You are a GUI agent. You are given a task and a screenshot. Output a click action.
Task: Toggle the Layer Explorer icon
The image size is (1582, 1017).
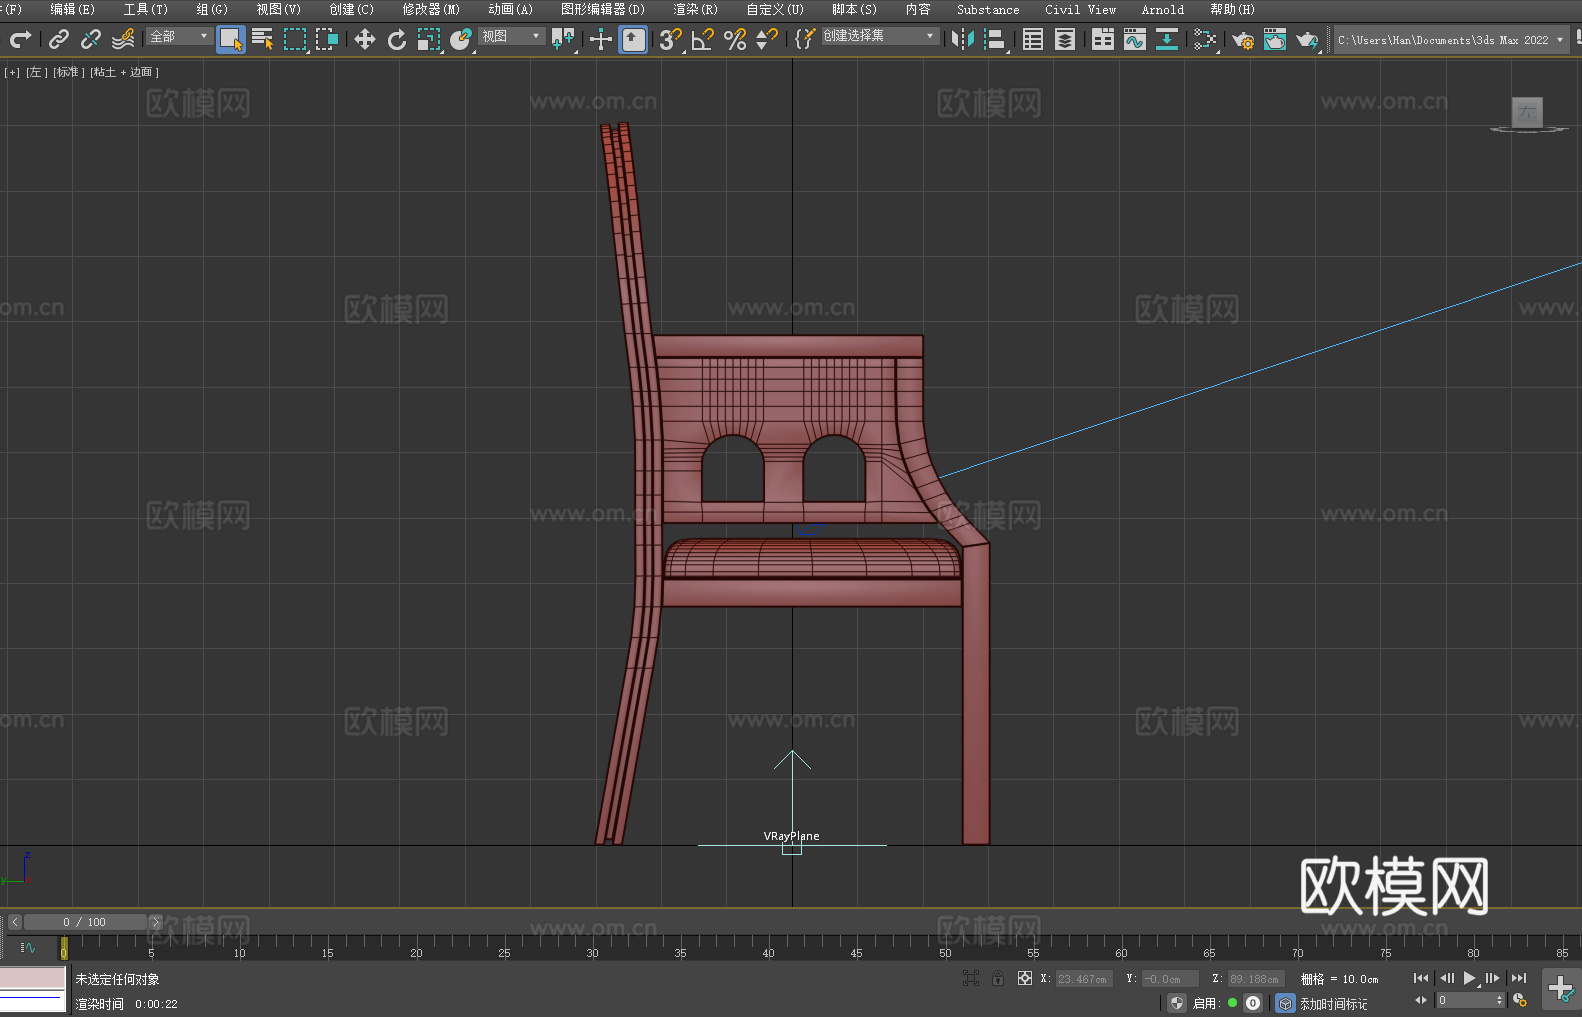1065,39
